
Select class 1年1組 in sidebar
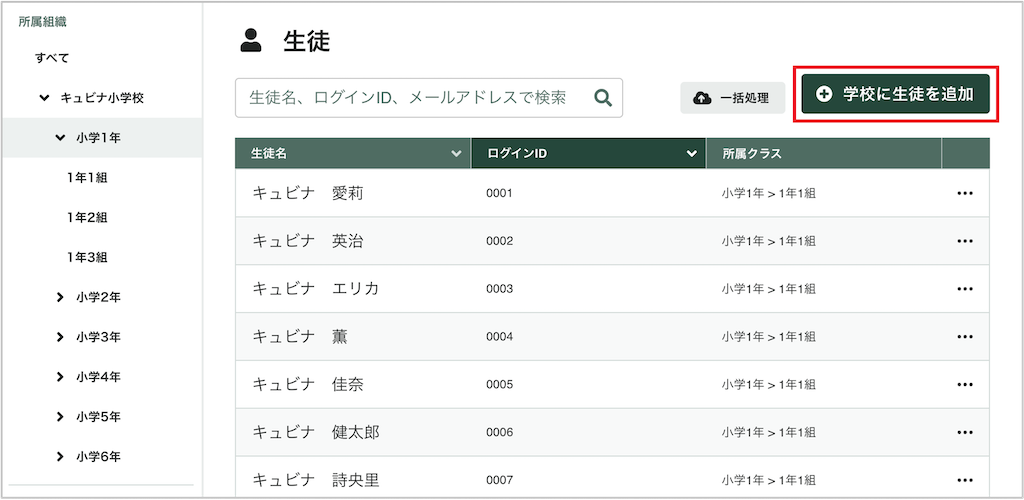tap(87, 178)
